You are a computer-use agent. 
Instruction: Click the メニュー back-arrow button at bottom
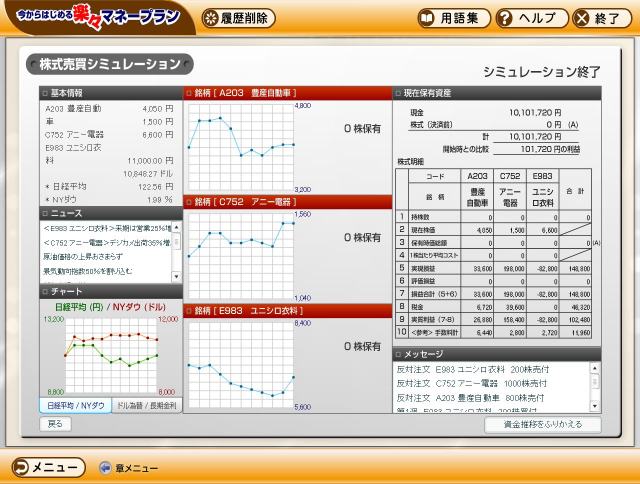pyautogui.click(x=47, y=467)
